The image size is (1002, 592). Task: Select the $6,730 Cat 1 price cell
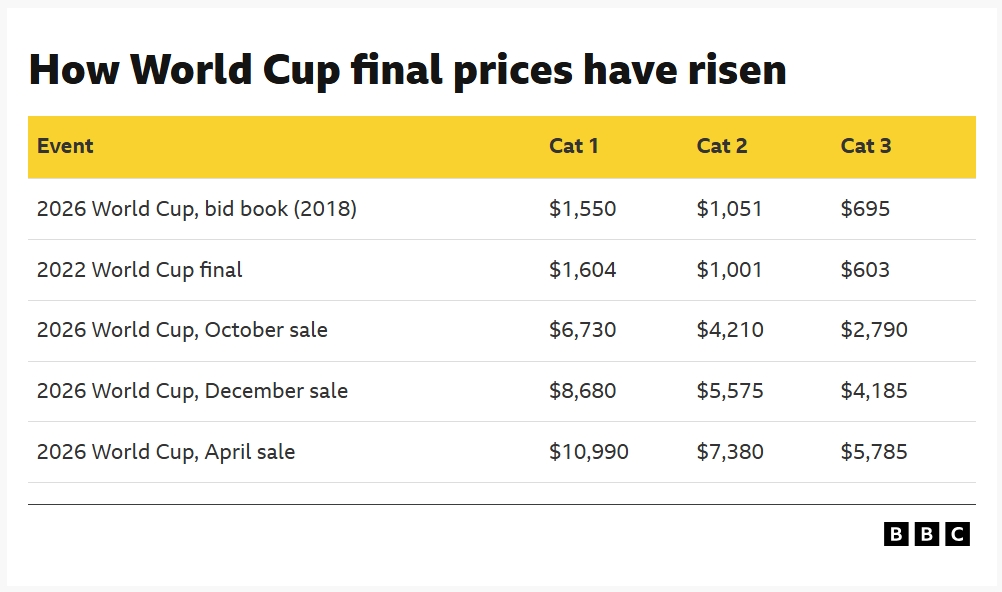tap(582, 330)
